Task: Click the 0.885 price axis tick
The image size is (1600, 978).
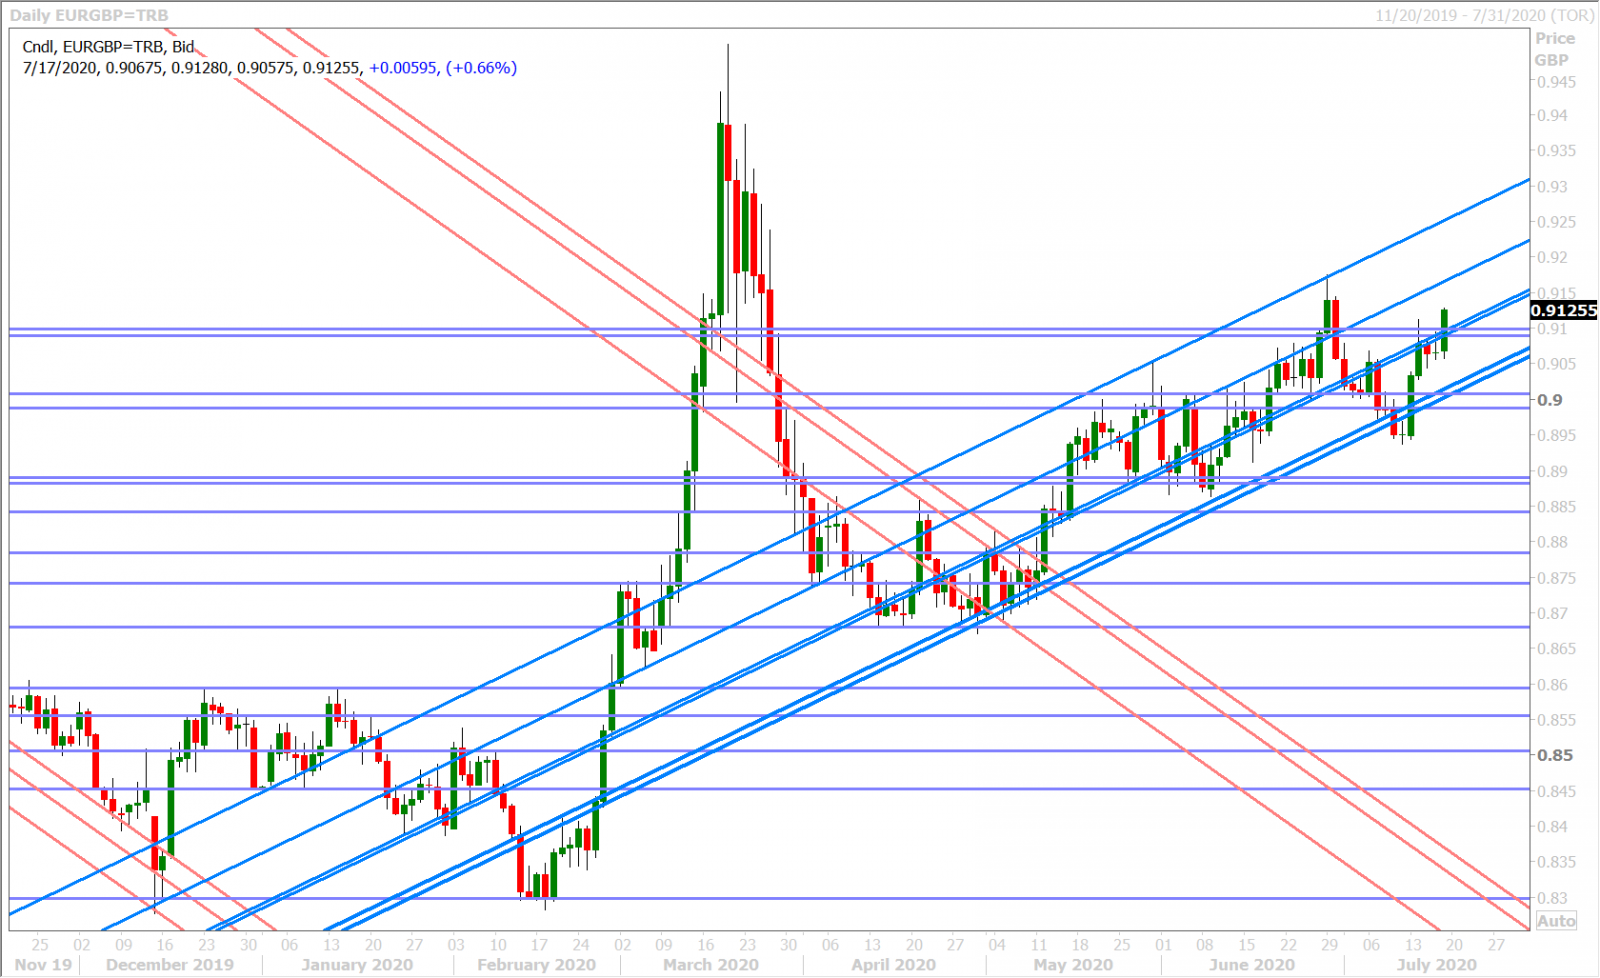Action: (1557, 507)
